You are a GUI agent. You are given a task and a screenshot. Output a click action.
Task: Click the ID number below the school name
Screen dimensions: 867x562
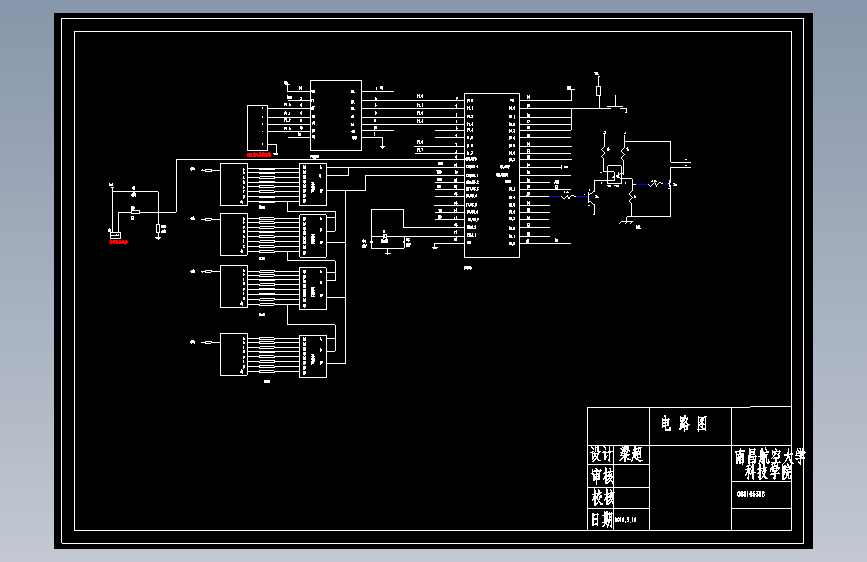[x=751, y=494]
